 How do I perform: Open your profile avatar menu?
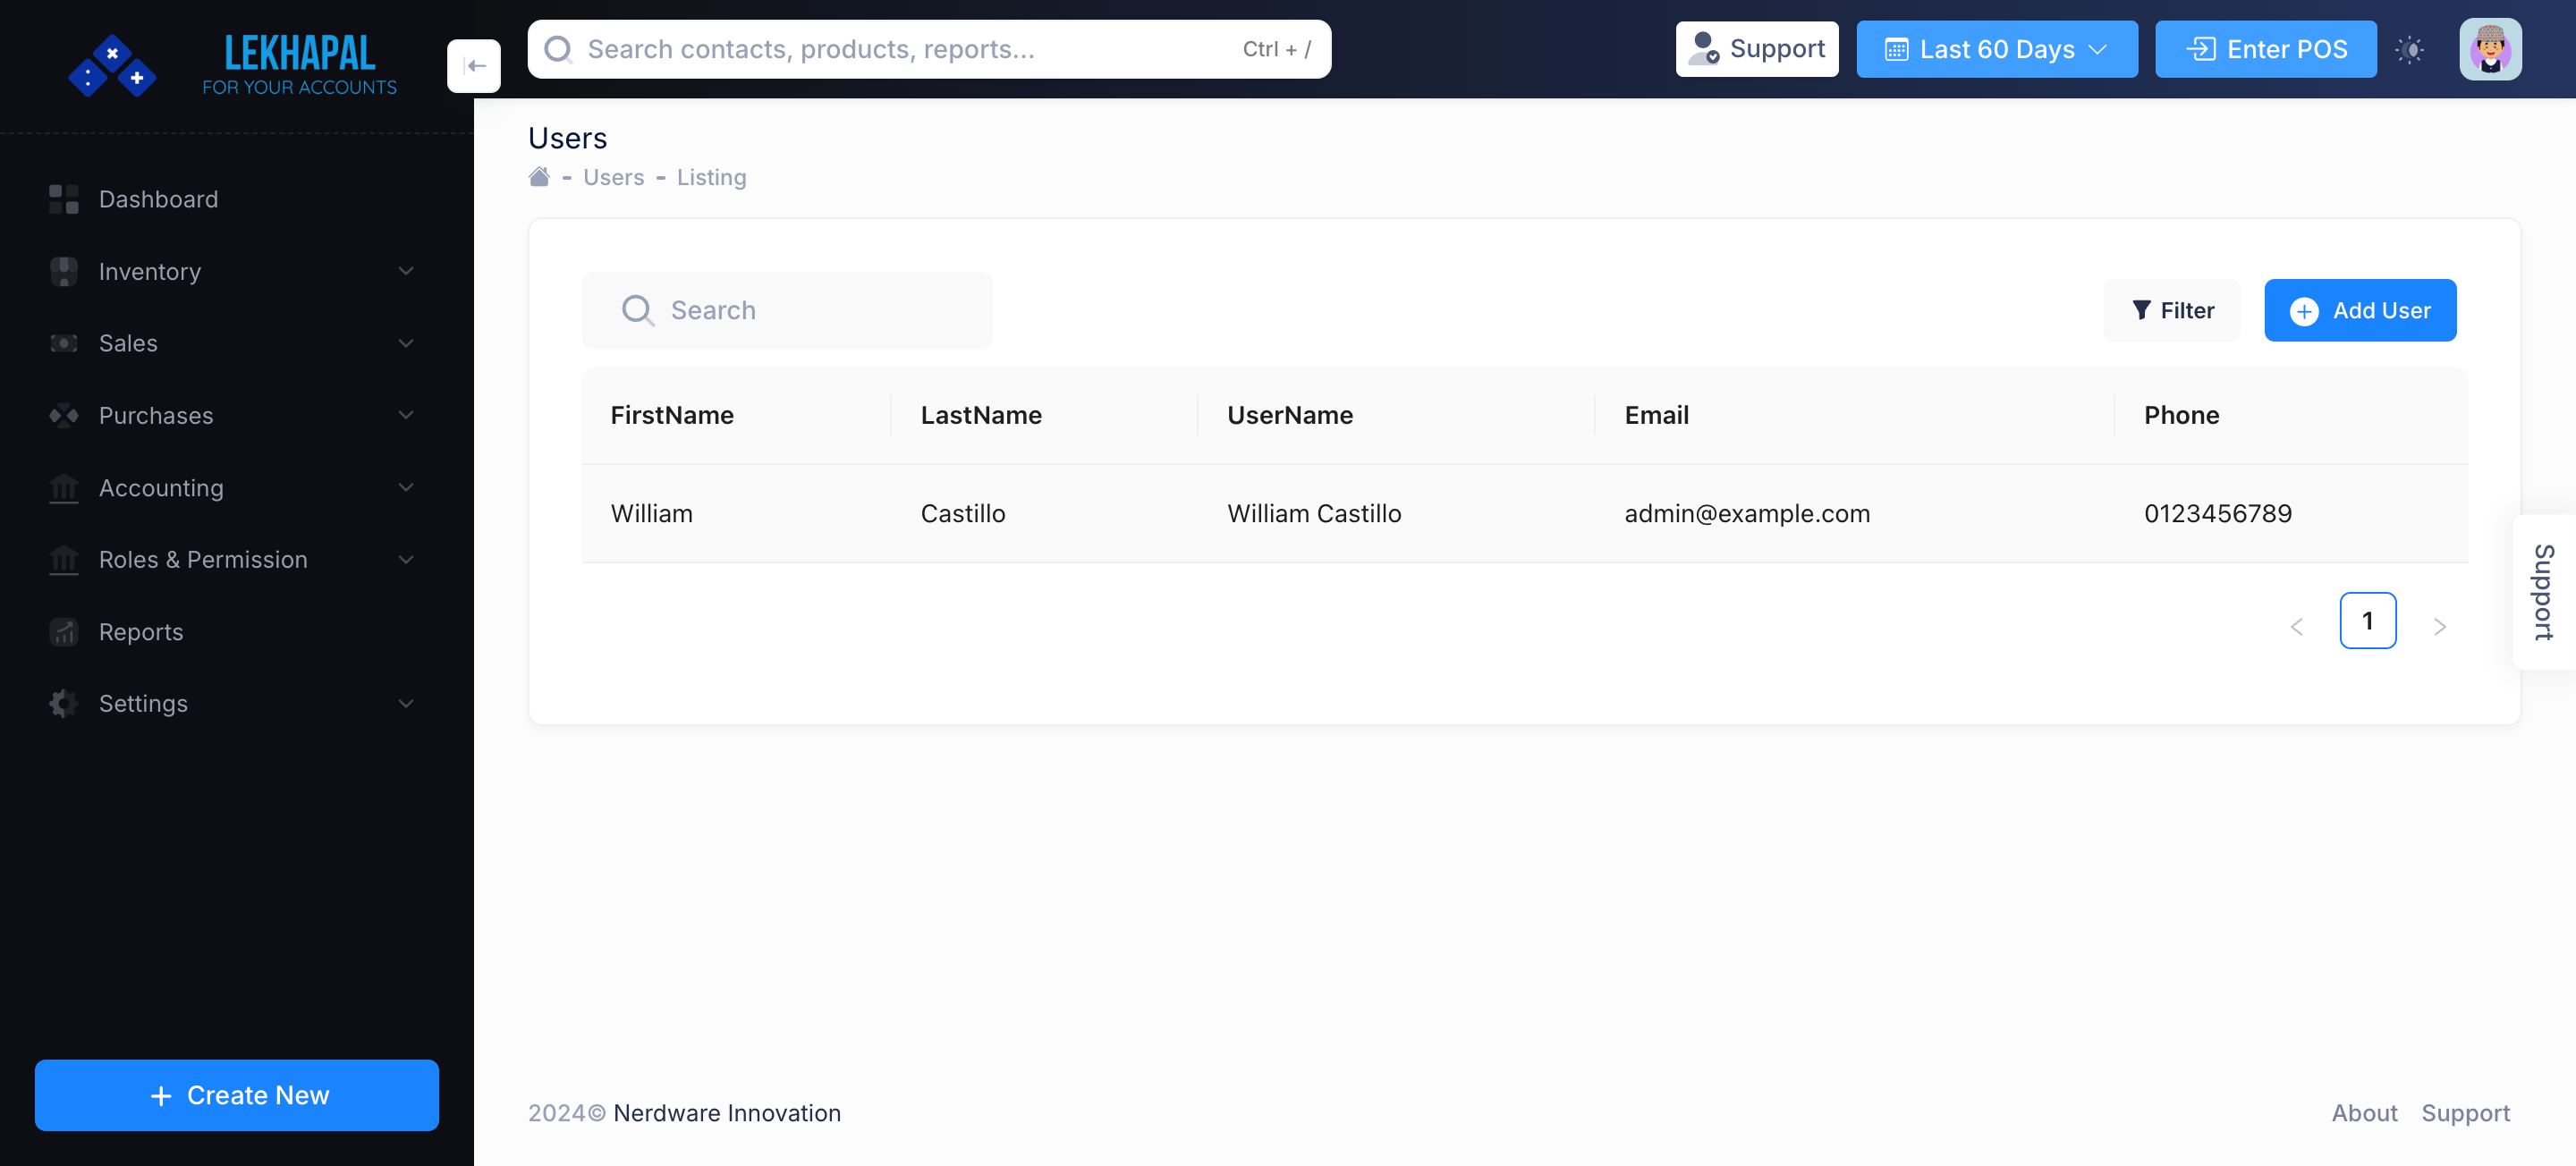pos(2490,48)
